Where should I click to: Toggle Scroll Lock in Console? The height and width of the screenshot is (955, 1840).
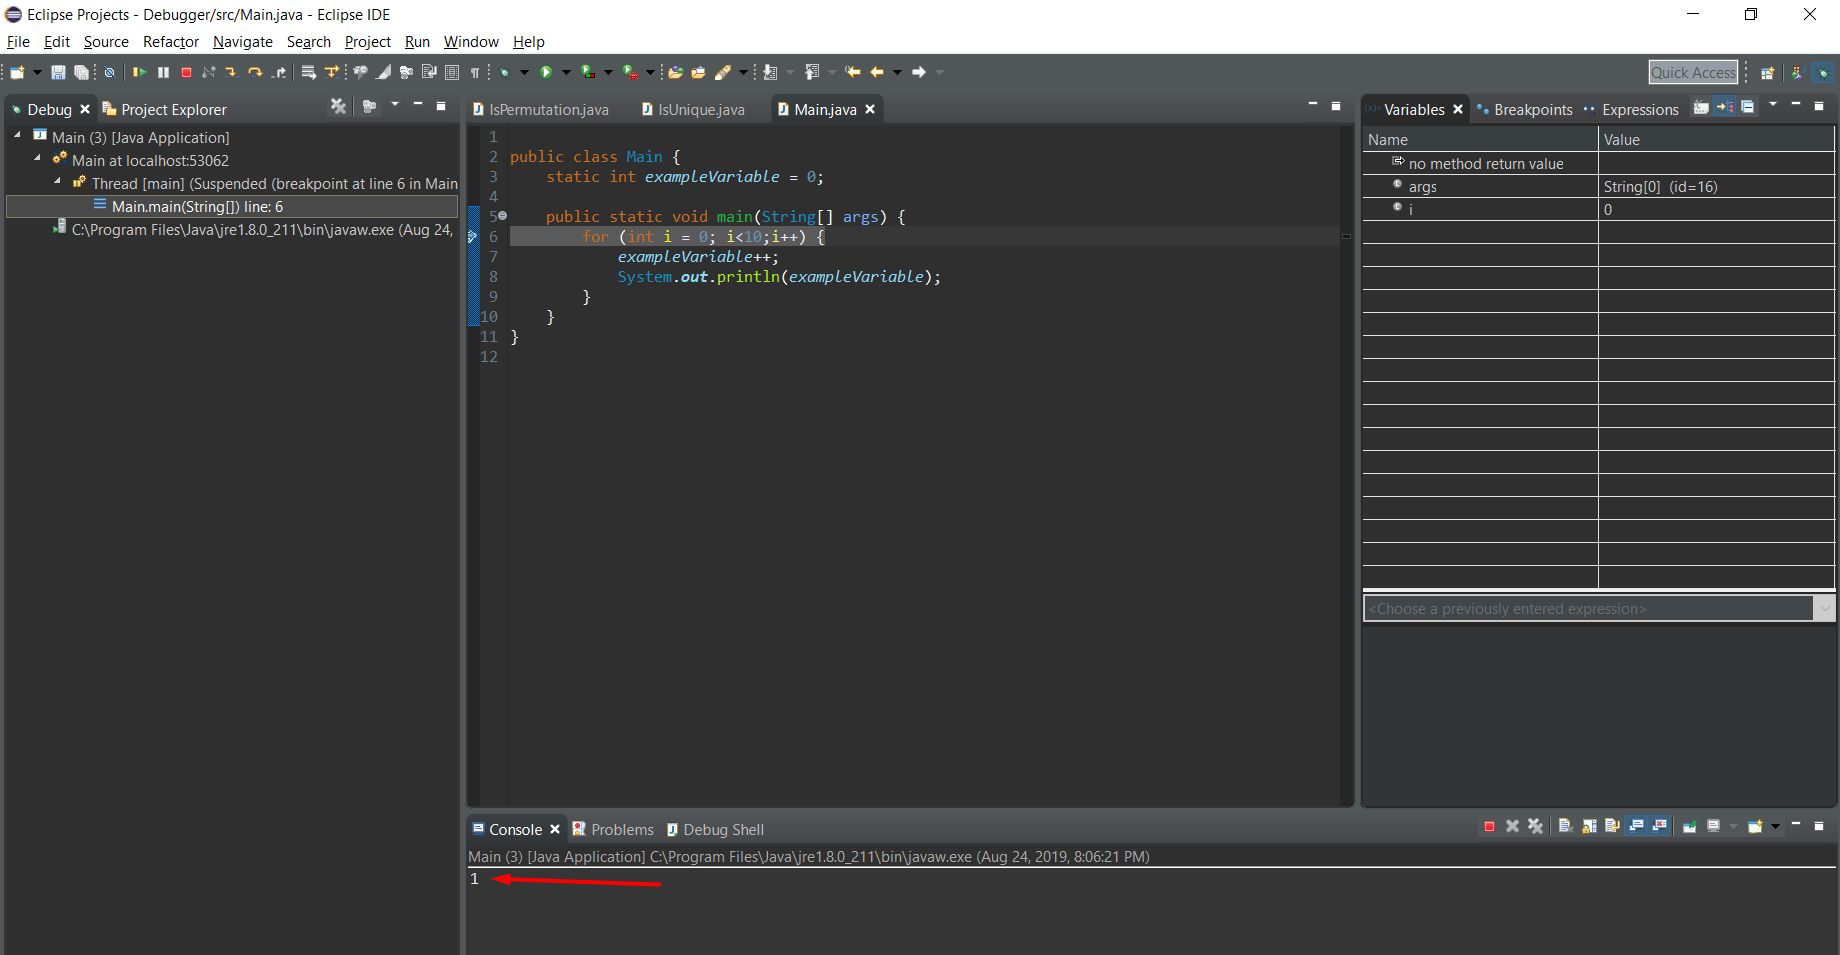click(x=1590, y=826)
